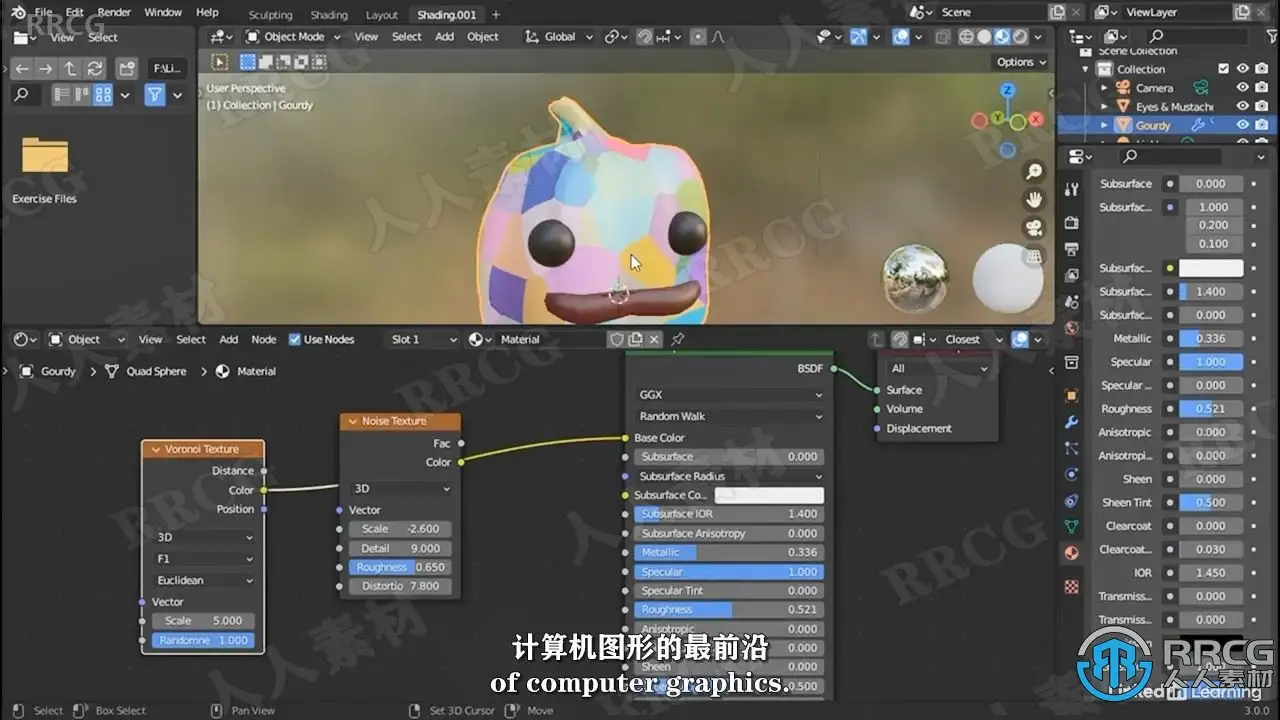The image size is (1280, 720).
Task: Hide Eyes & Mustache via eye icon
Action: [1243, 106]
